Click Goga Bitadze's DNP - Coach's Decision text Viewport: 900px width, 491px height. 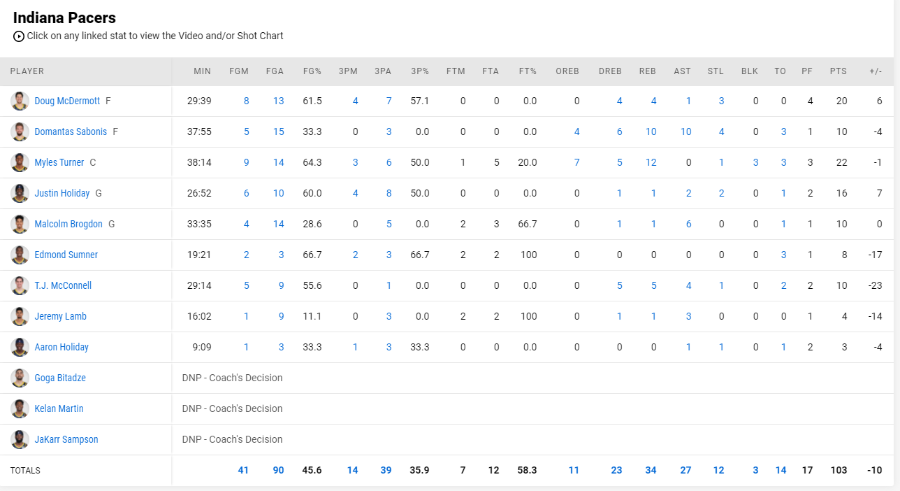tap(232, 378)
